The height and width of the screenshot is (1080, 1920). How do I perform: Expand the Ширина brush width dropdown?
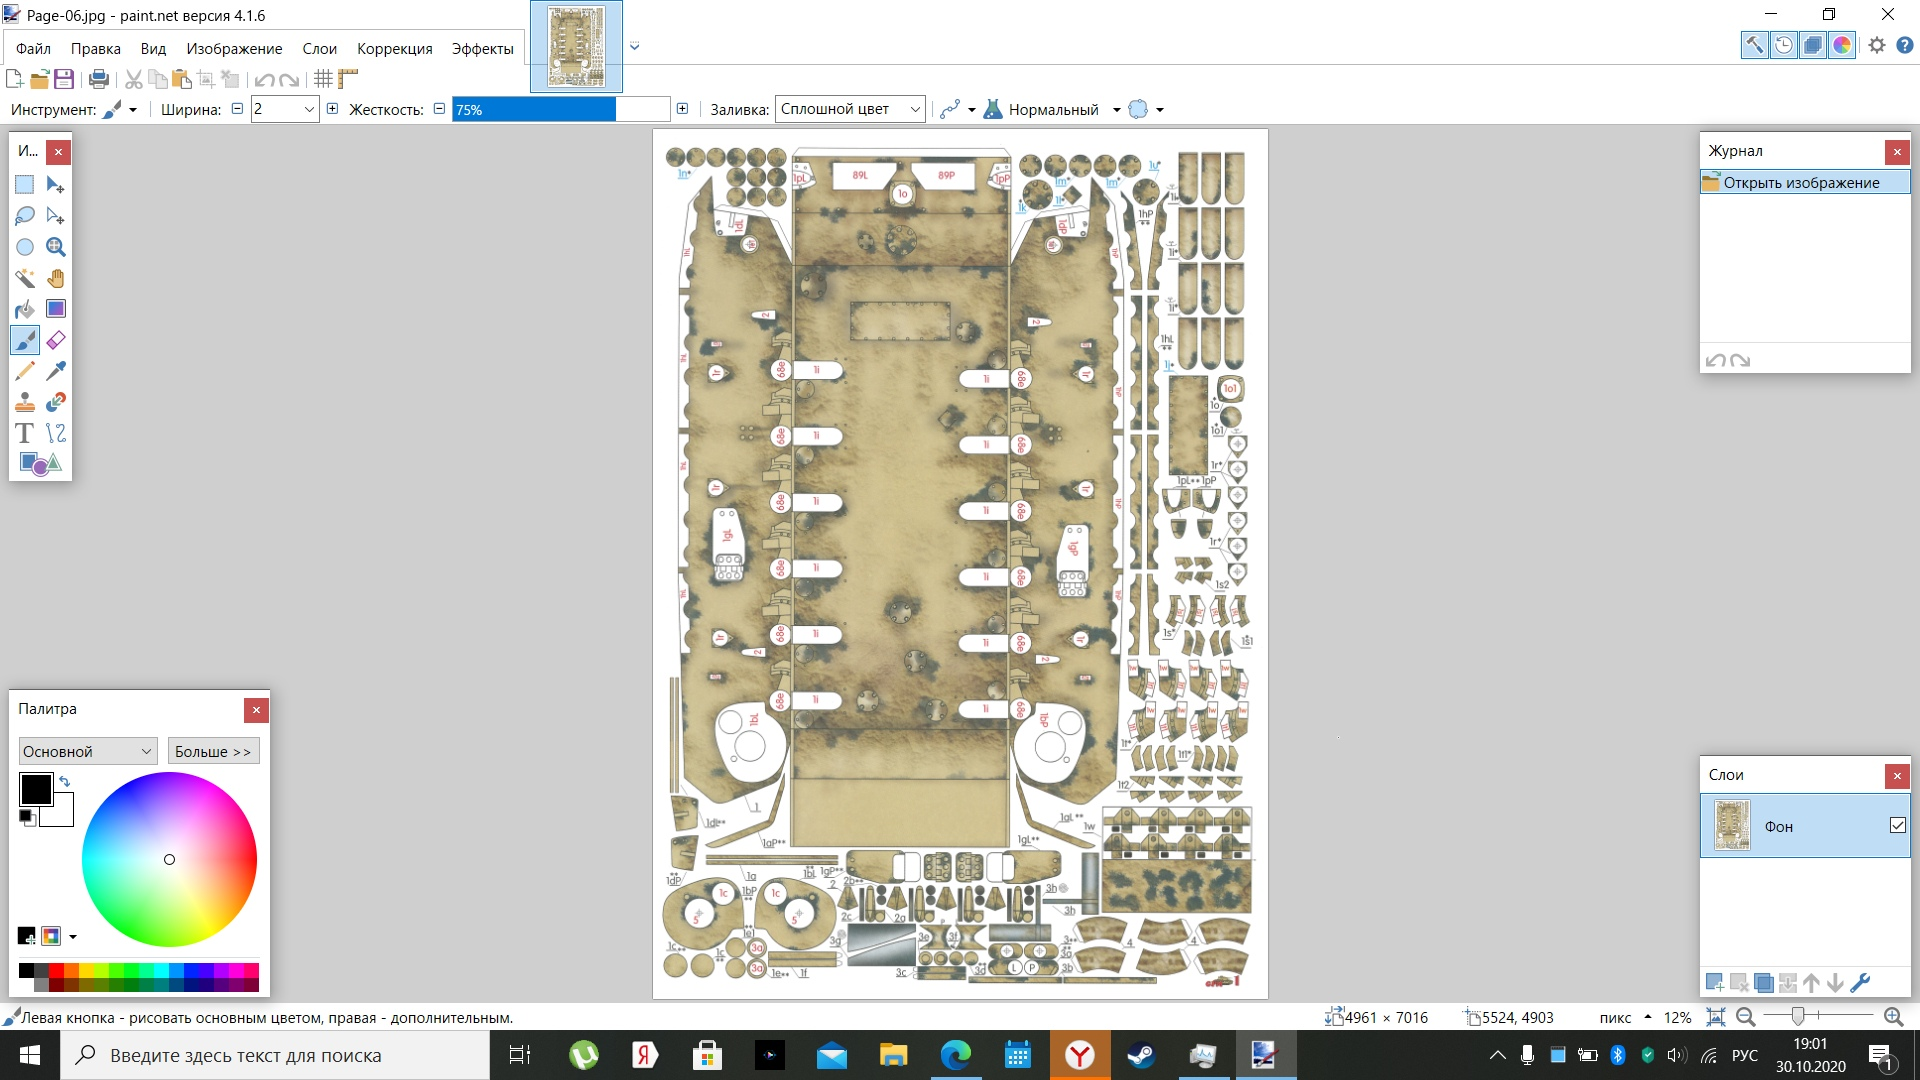tap(309, 109)
